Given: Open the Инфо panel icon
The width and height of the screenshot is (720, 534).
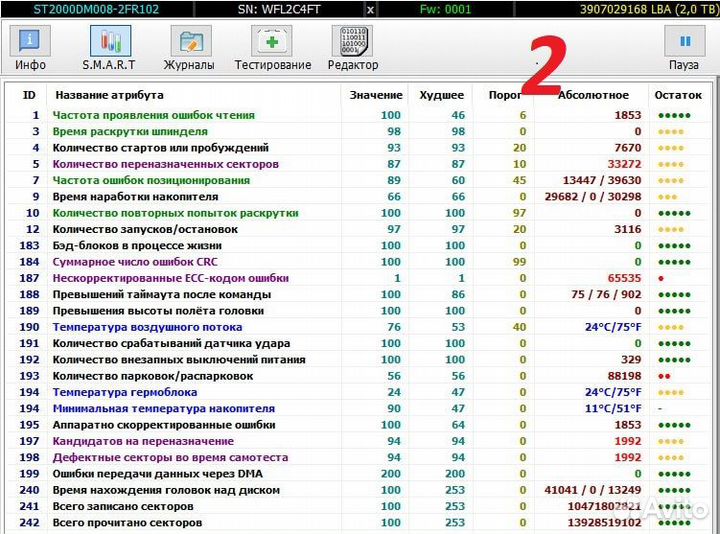Looking at the screenshot, I should 30,42.
